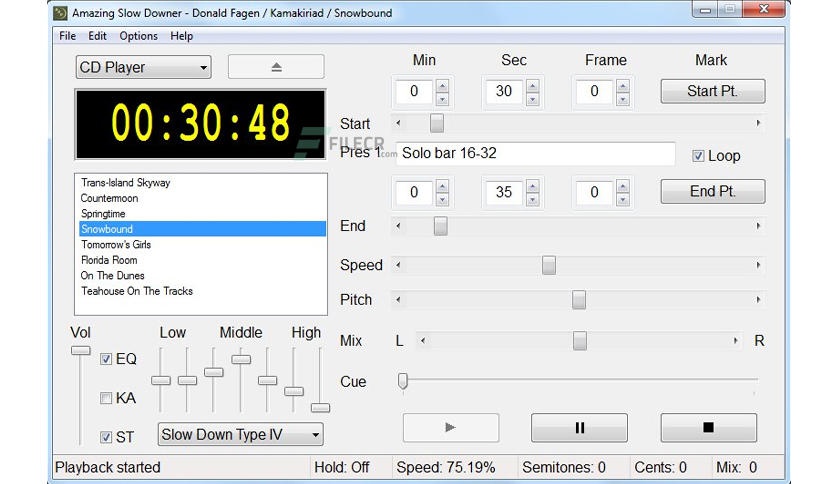Click the Amazing Slow Downer title bar icon

coord(61,13)
